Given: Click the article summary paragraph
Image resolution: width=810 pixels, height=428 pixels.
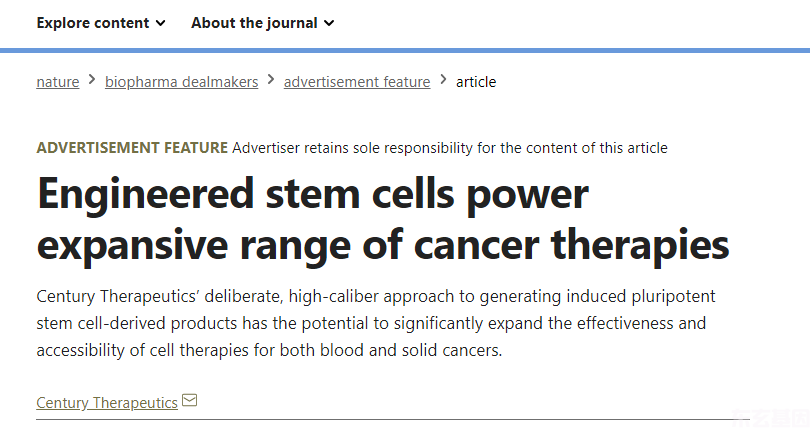Looking at the screenshot, I should click(x=376, y=323).
